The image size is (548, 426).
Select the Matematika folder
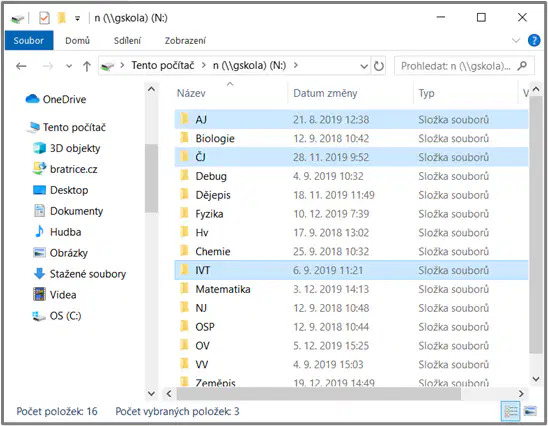click(351, 289)
